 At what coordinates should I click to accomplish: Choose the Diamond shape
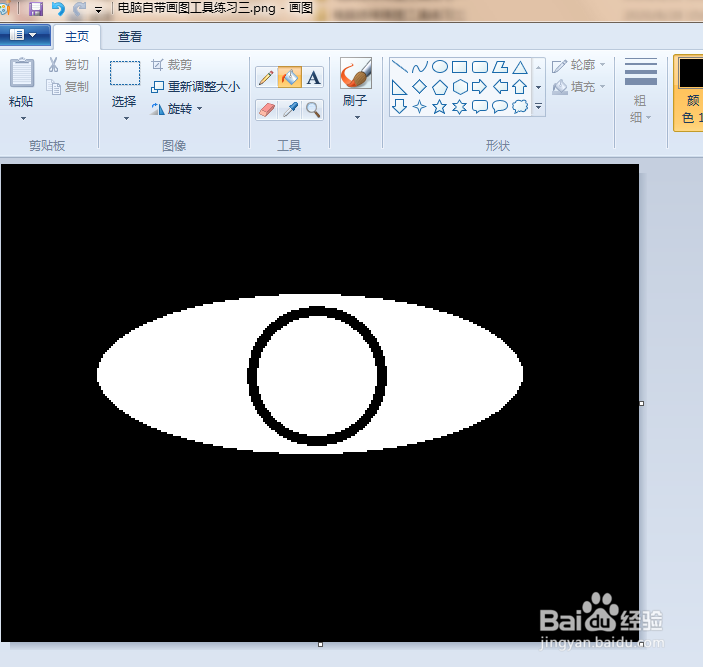click(x=420, y=87)
